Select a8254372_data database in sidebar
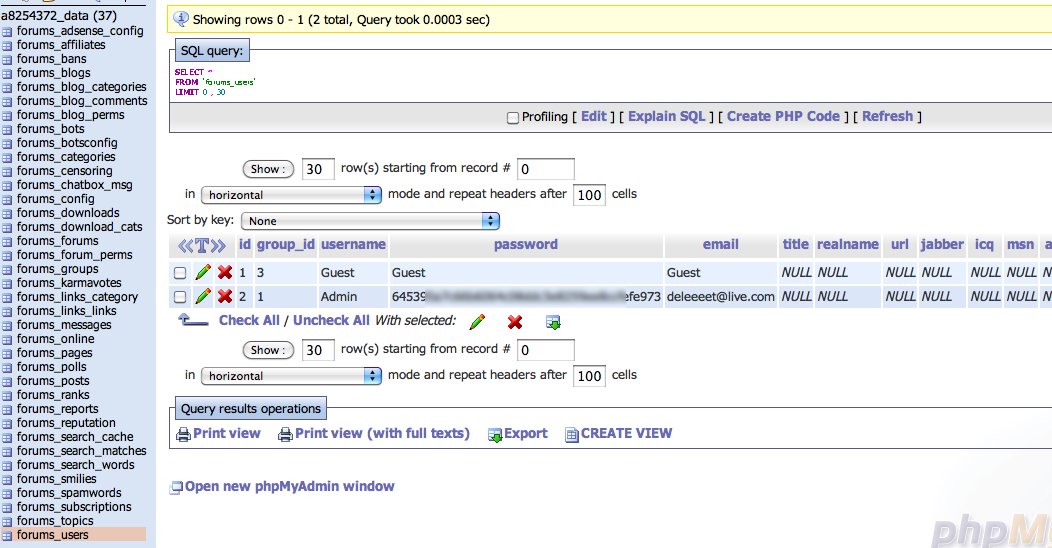The width and height of the screenshot is (1052, 548). pyautogui.click(x=58, y=15)
